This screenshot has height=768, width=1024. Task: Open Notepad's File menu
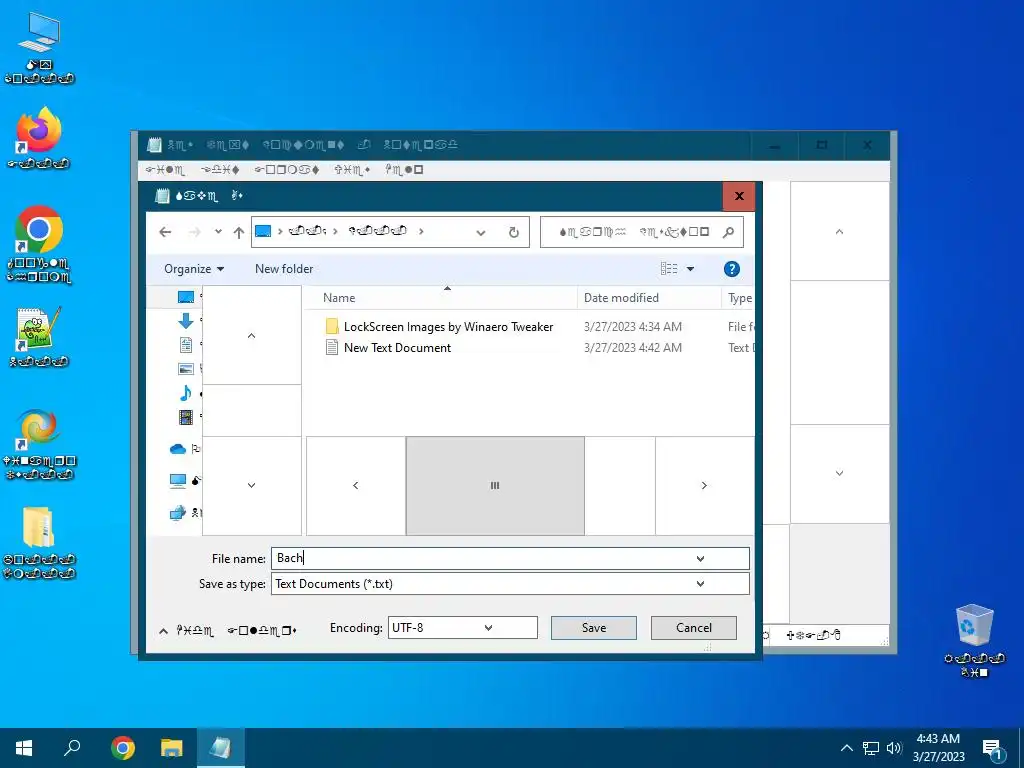click(165, 170)
